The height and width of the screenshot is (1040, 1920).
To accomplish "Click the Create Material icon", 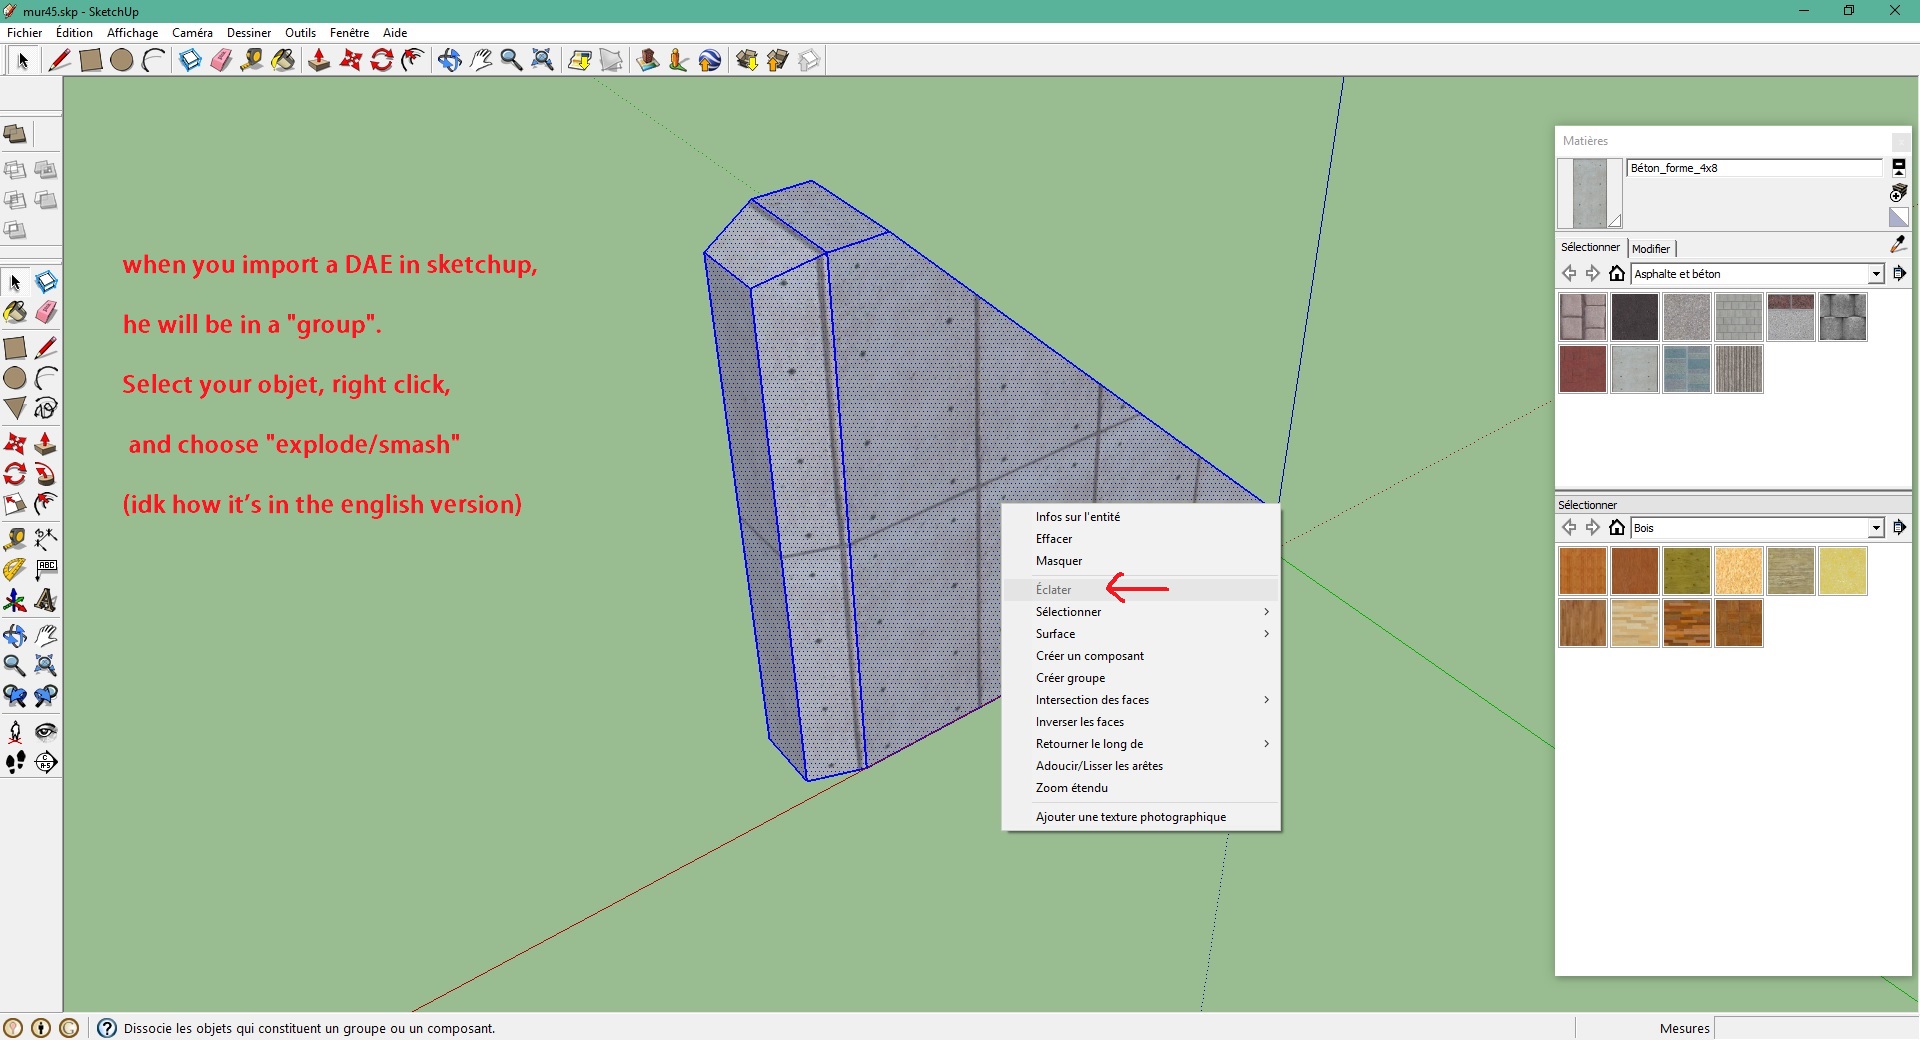I will [x=1898, y=192].
